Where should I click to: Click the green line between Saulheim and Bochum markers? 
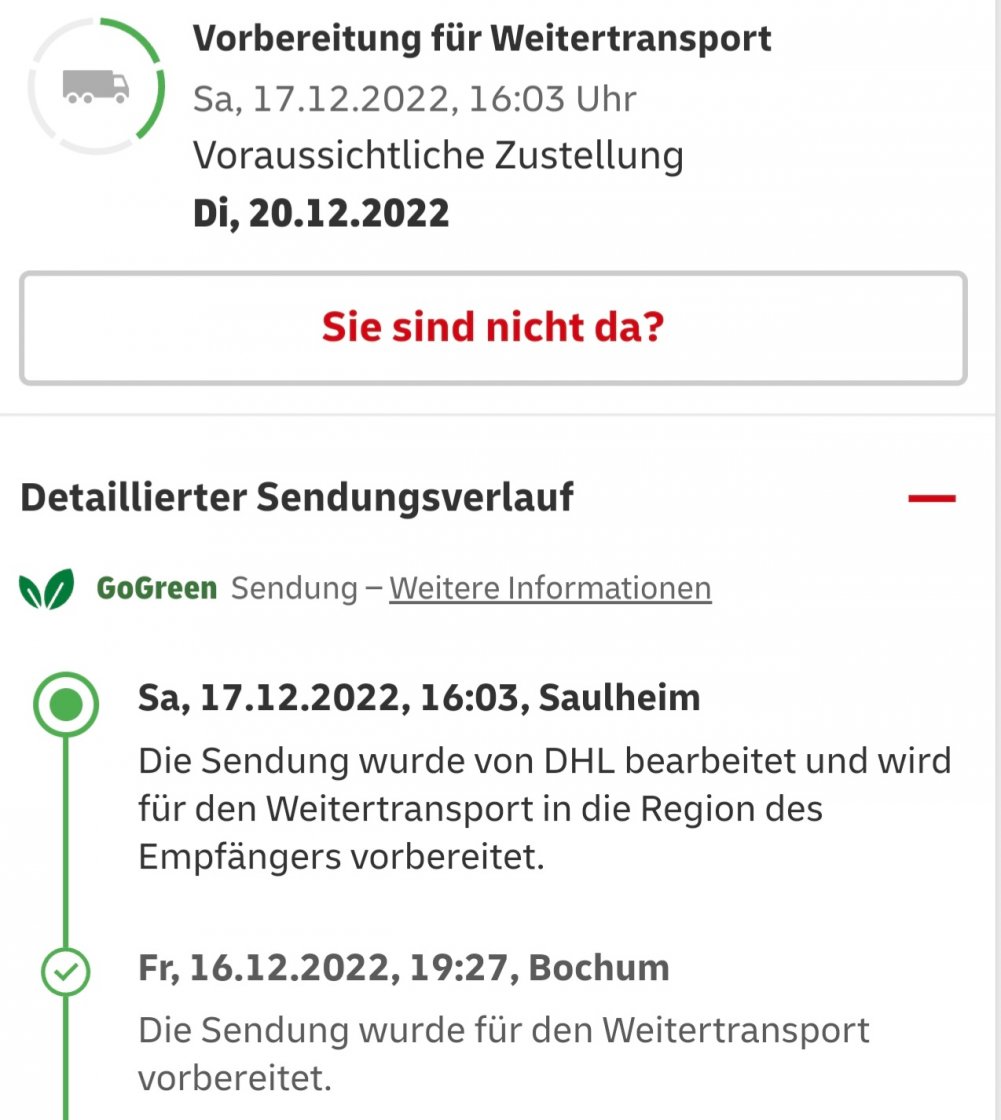66,840
